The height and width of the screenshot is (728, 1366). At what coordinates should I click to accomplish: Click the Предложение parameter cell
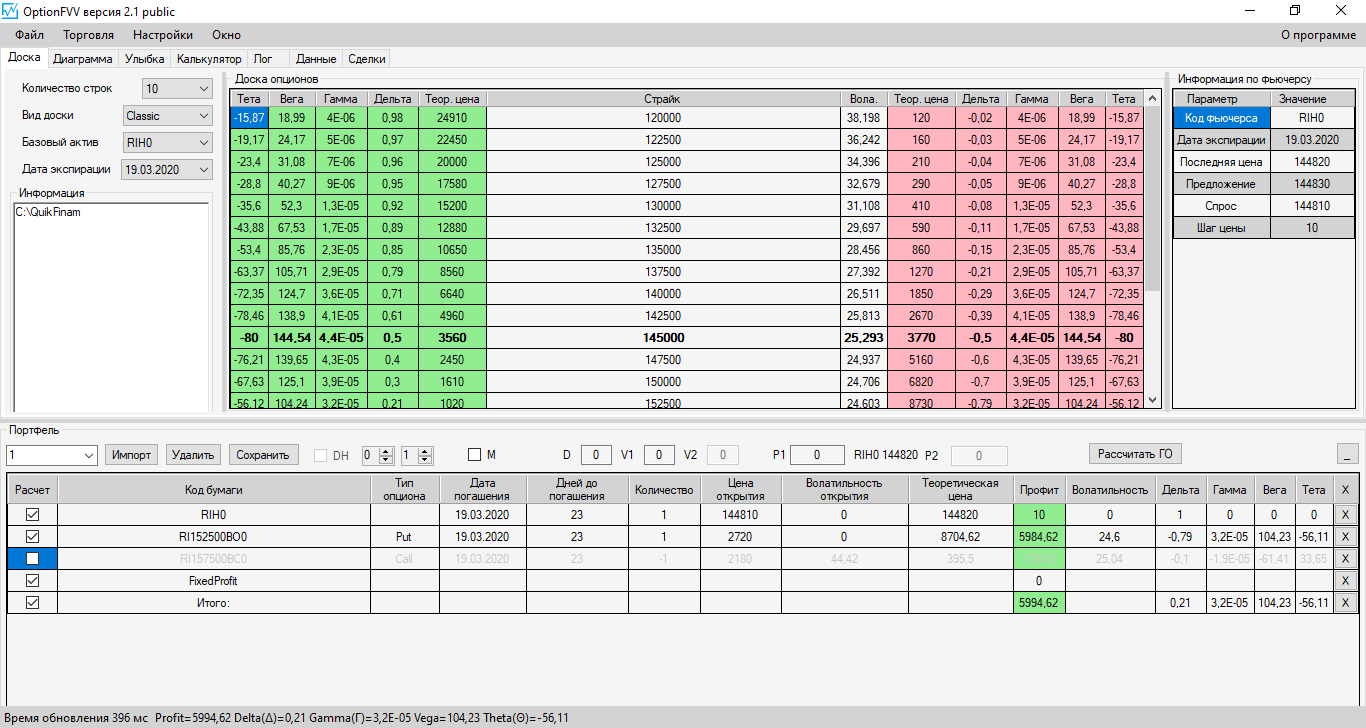1222,184
